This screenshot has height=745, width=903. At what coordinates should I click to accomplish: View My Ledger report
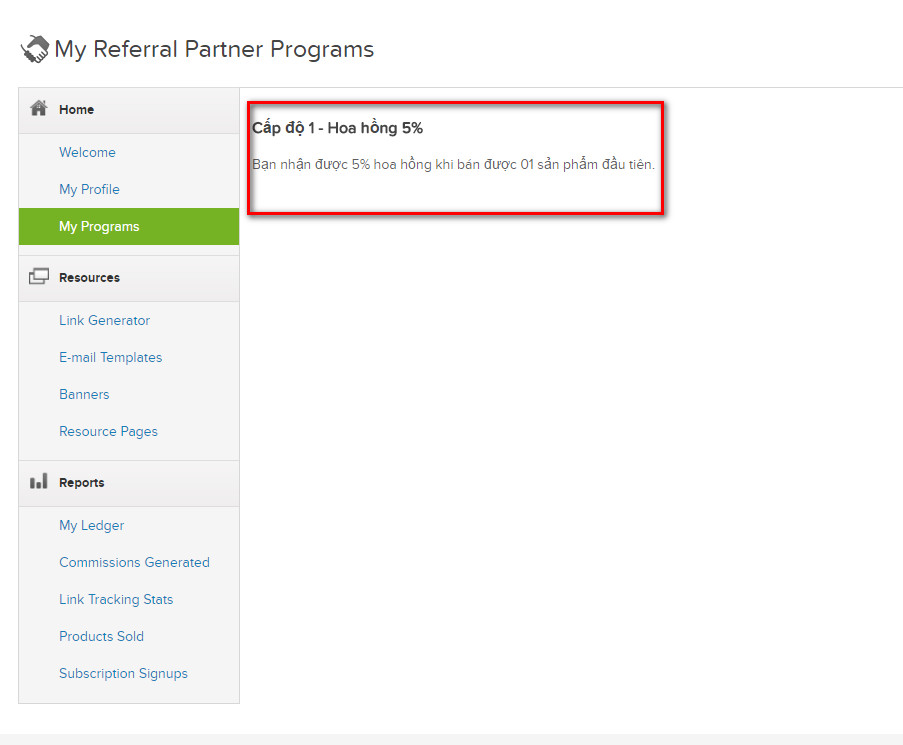pyautogui.click(x=92, y=526)
